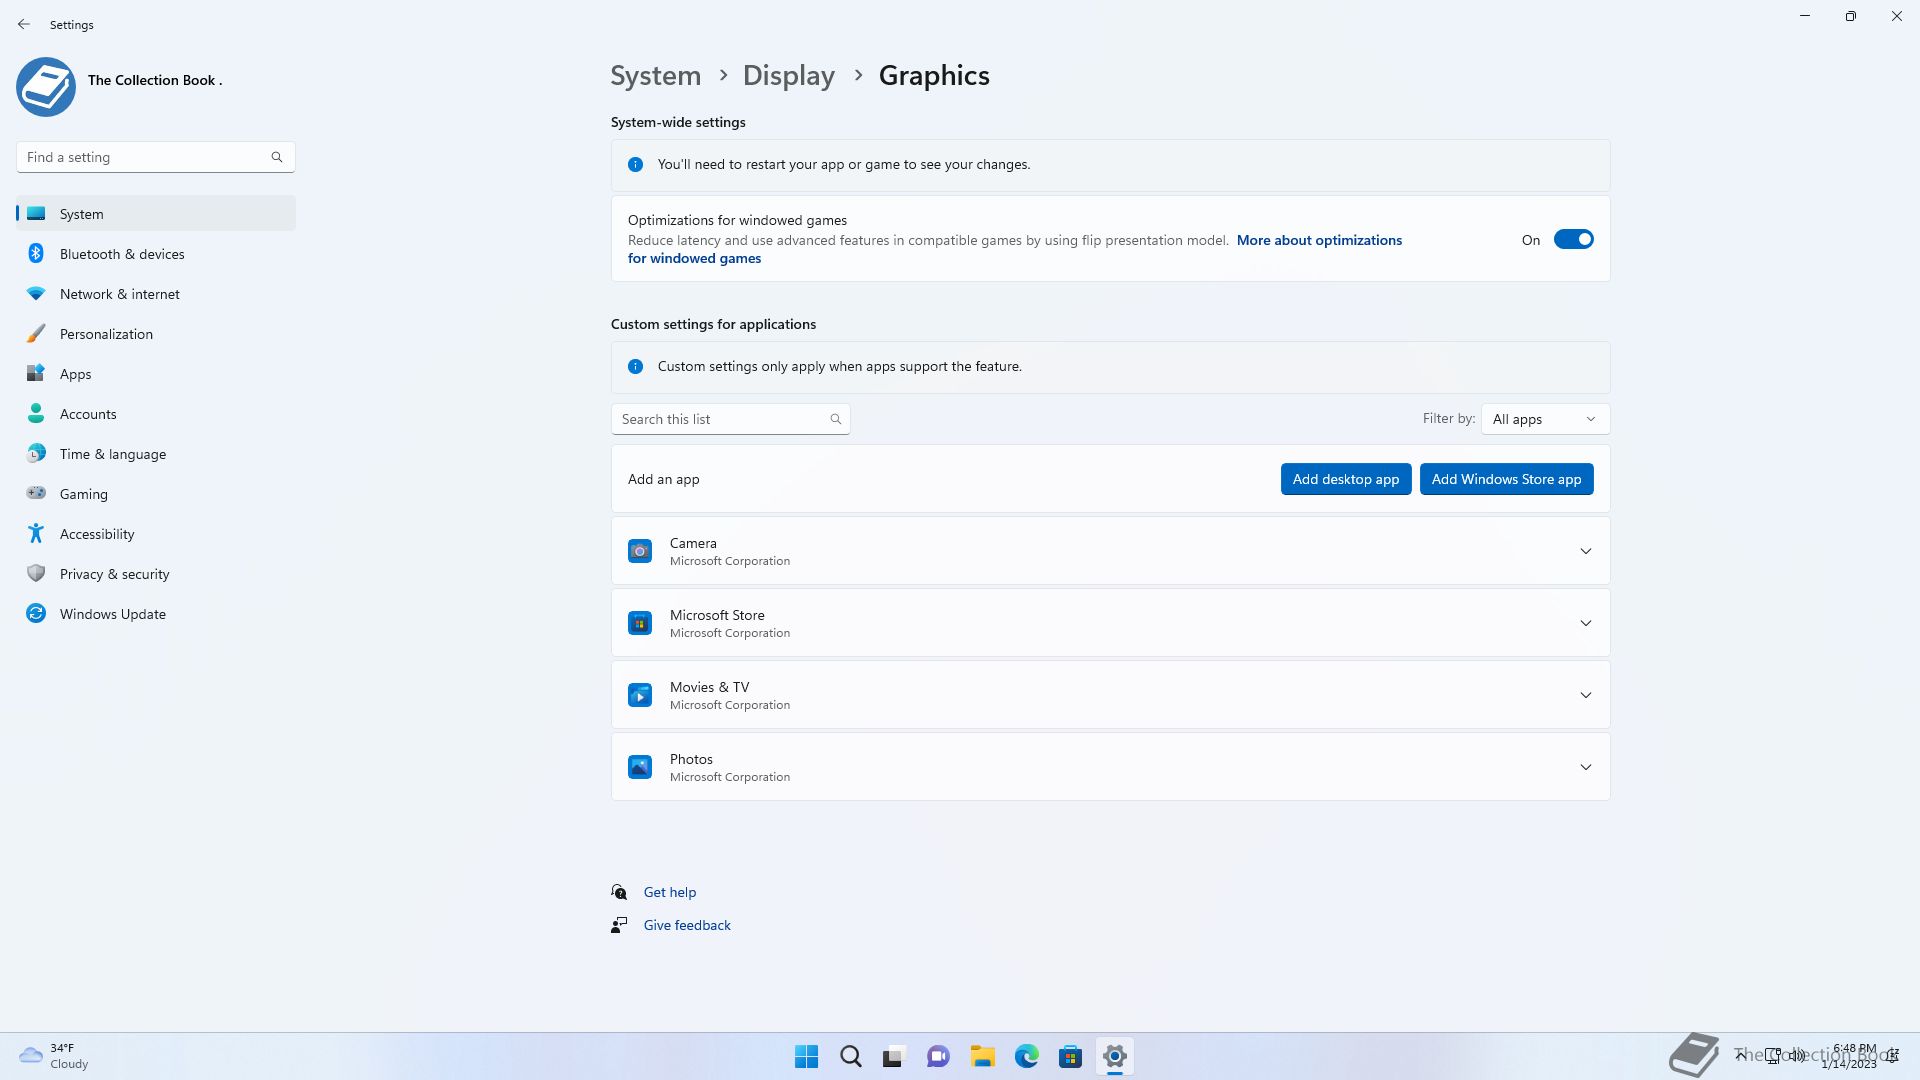Click the Settings gear on the taskbar
This screenshot has width=1920, height=1080.
1115,1056
